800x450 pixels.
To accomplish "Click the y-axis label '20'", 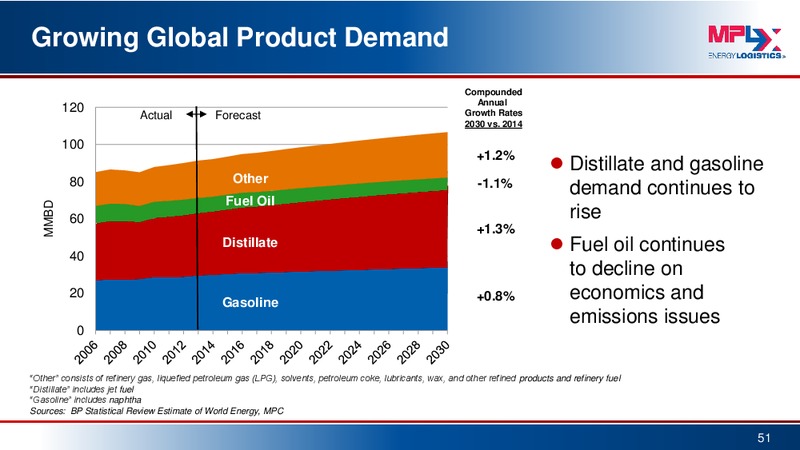I will (x=77, y=293).
